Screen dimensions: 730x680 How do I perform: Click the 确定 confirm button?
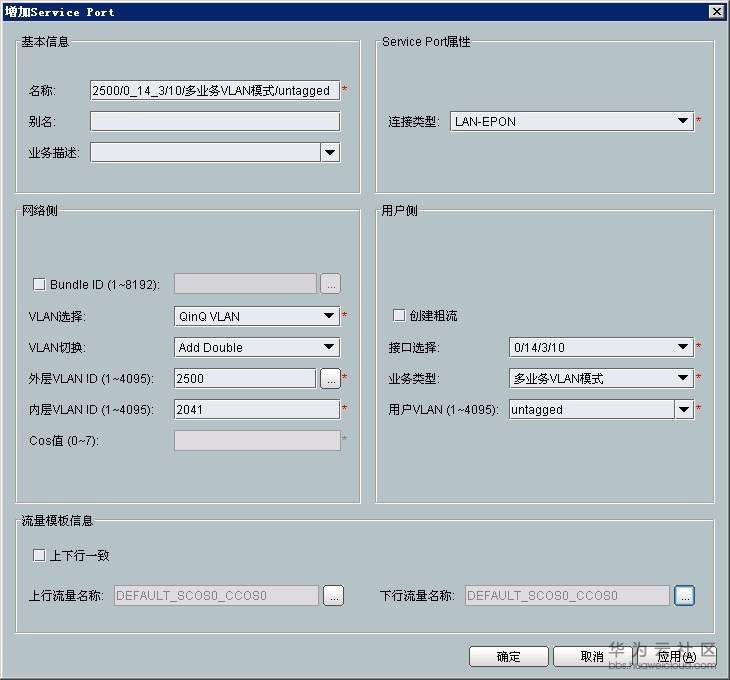pyautogui.click(x=508, y=657)
